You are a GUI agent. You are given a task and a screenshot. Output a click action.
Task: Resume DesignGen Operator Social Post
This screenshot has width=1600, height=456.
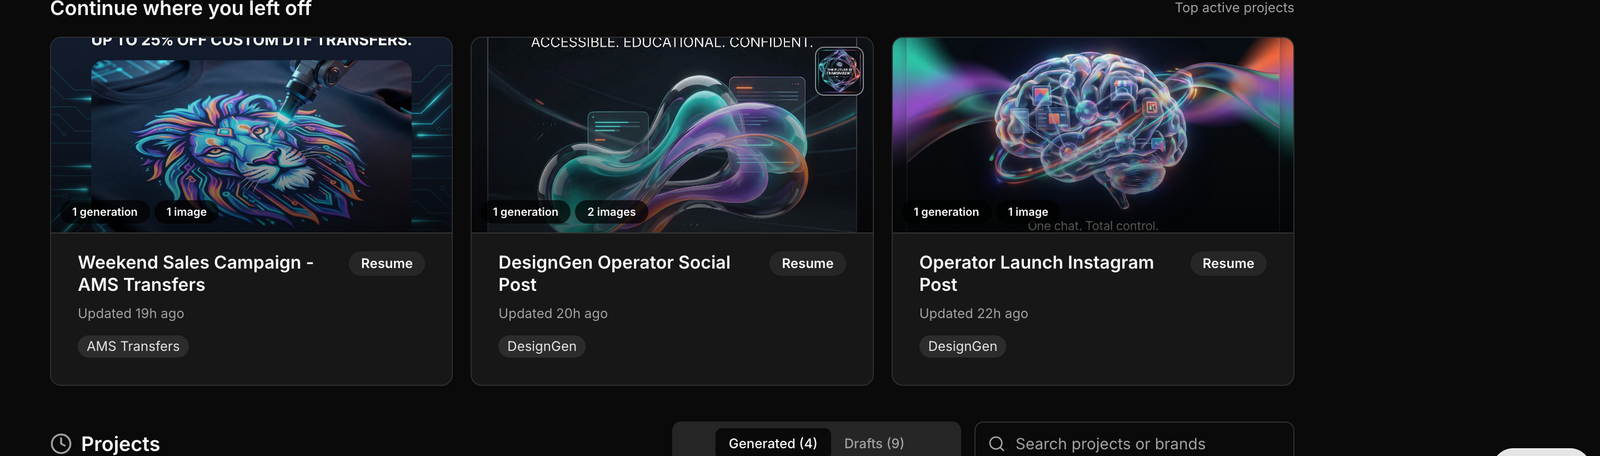pos(807,264)
